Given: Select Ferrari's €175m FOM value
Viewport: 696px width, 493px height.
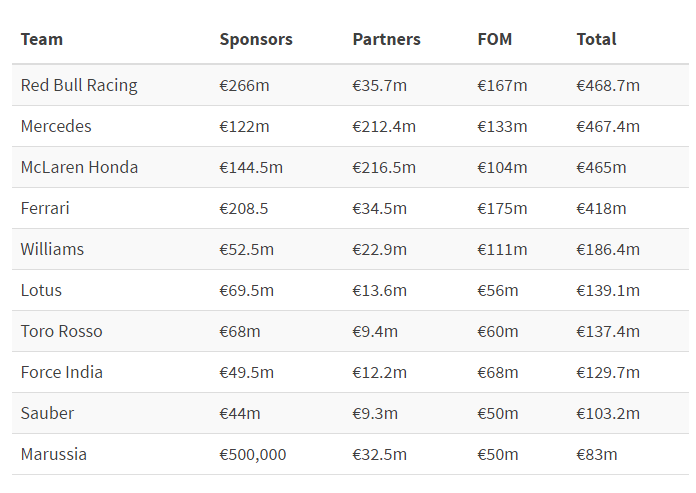Looking at the screenshot, I should point(502,208).
